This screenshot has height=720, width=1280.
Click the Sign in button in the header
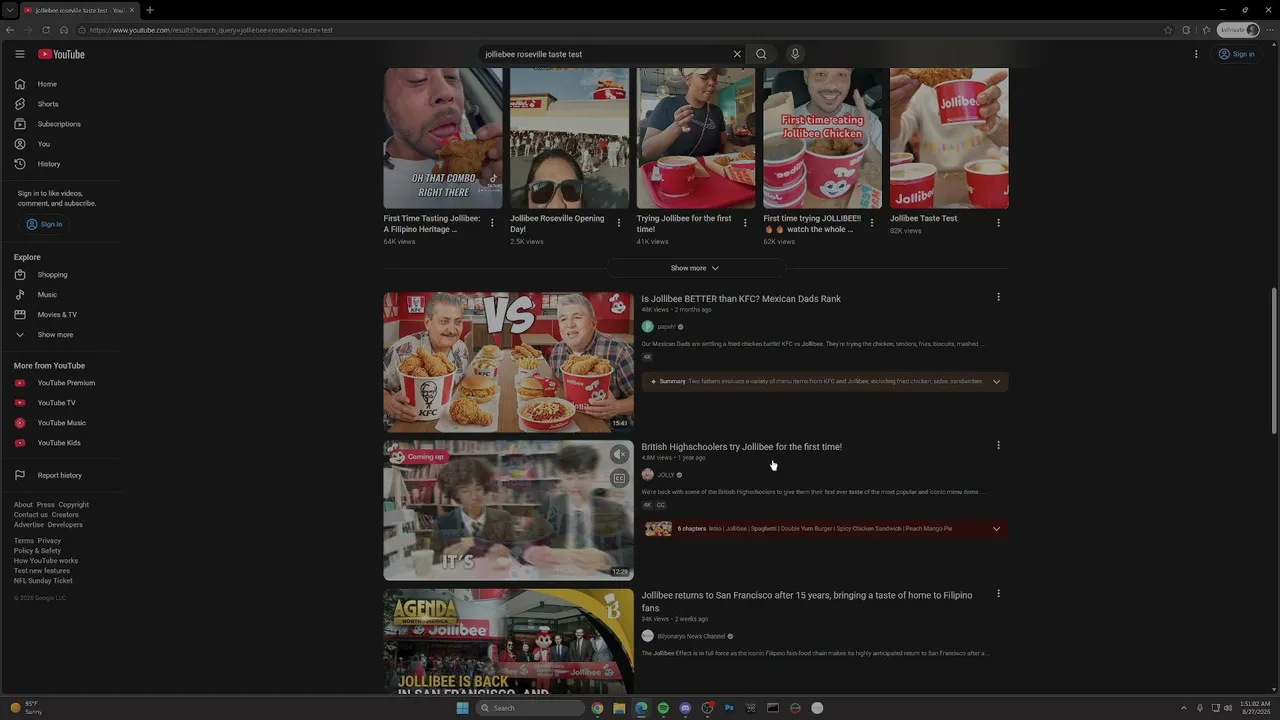pos(1236,54)
